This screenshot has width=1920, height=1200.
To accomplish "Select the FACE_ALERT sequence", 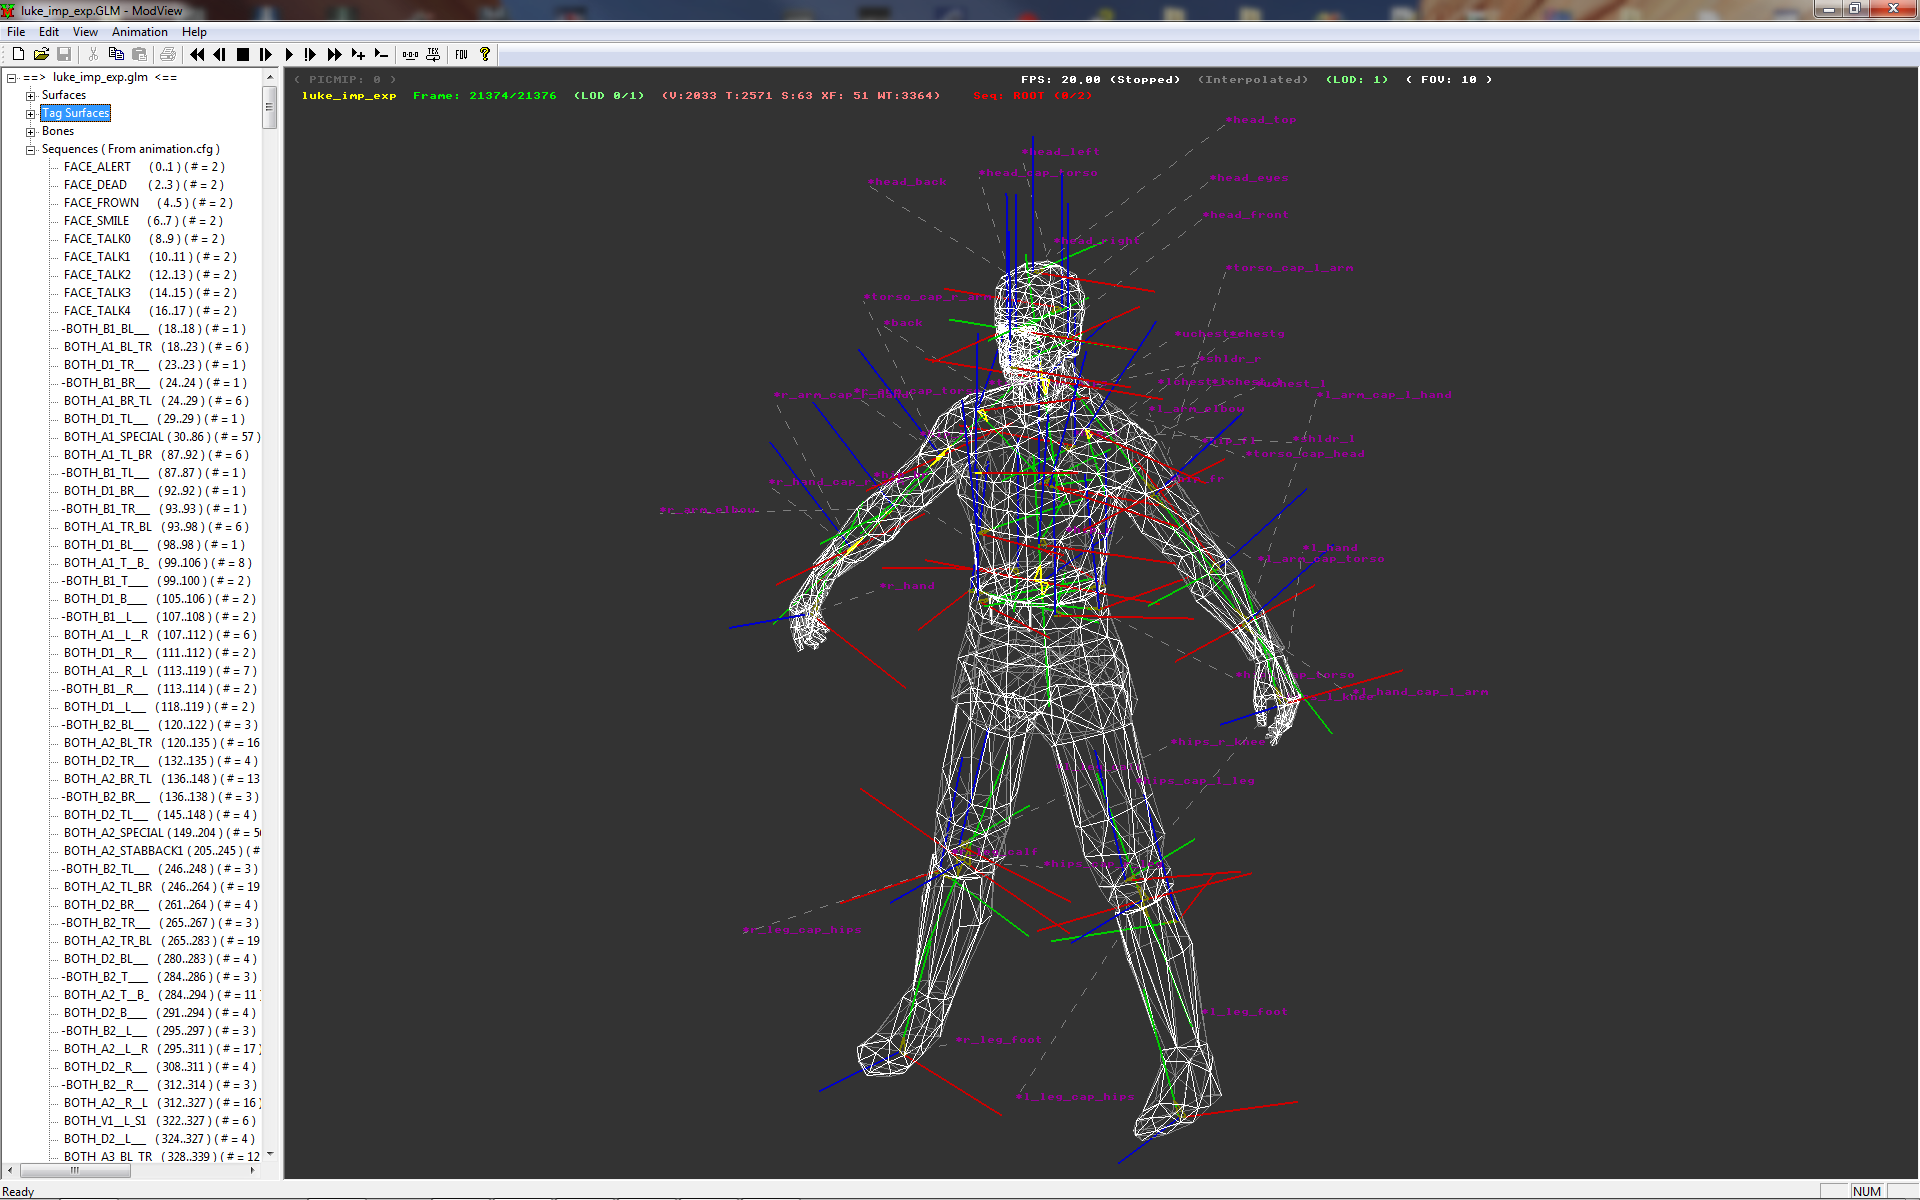I will (x=144, y=167).
